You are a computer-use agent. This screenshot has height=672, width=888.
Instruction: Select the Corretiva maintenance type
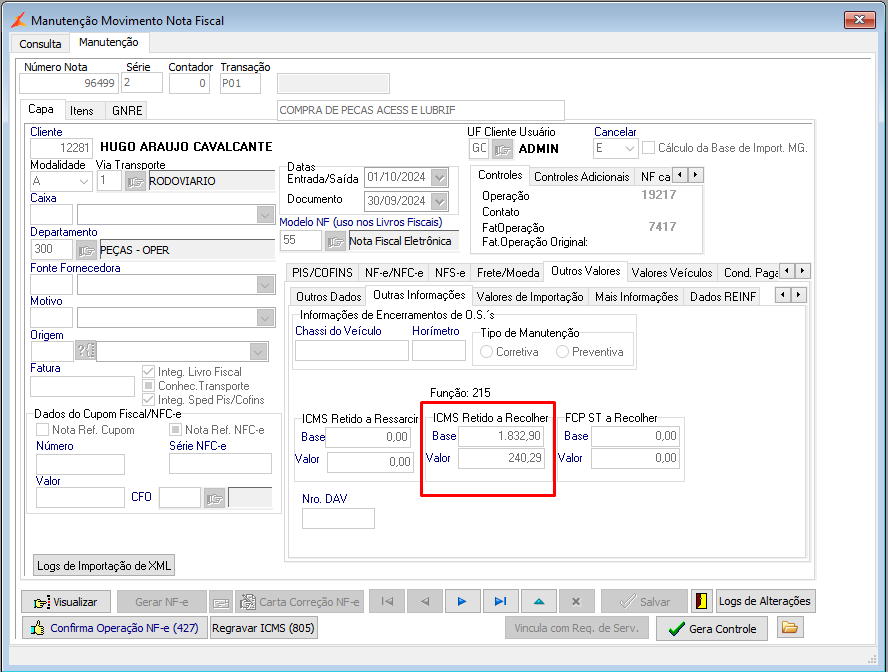click(x=487, y=352)
